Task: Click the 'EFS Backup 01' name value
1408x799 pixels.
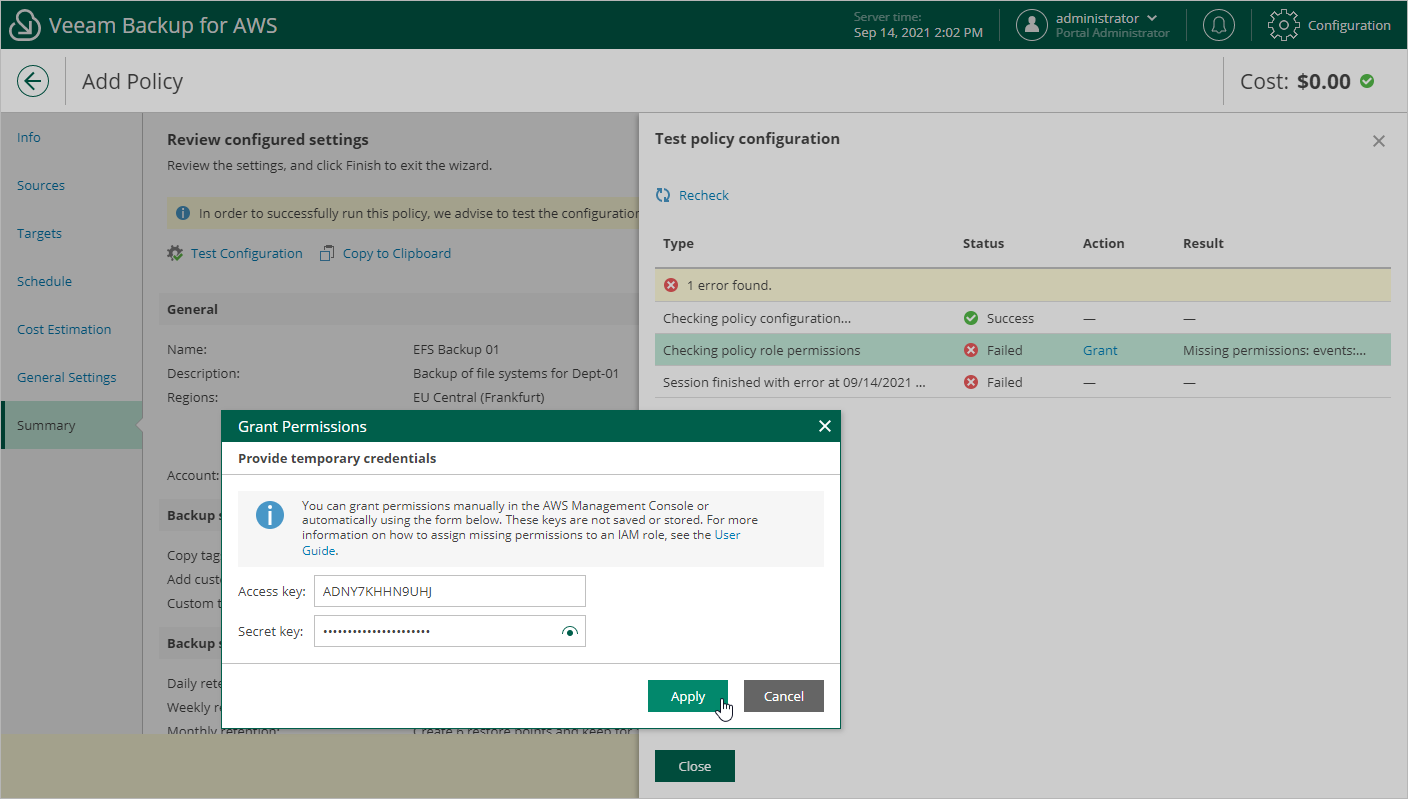Action: 456,349
